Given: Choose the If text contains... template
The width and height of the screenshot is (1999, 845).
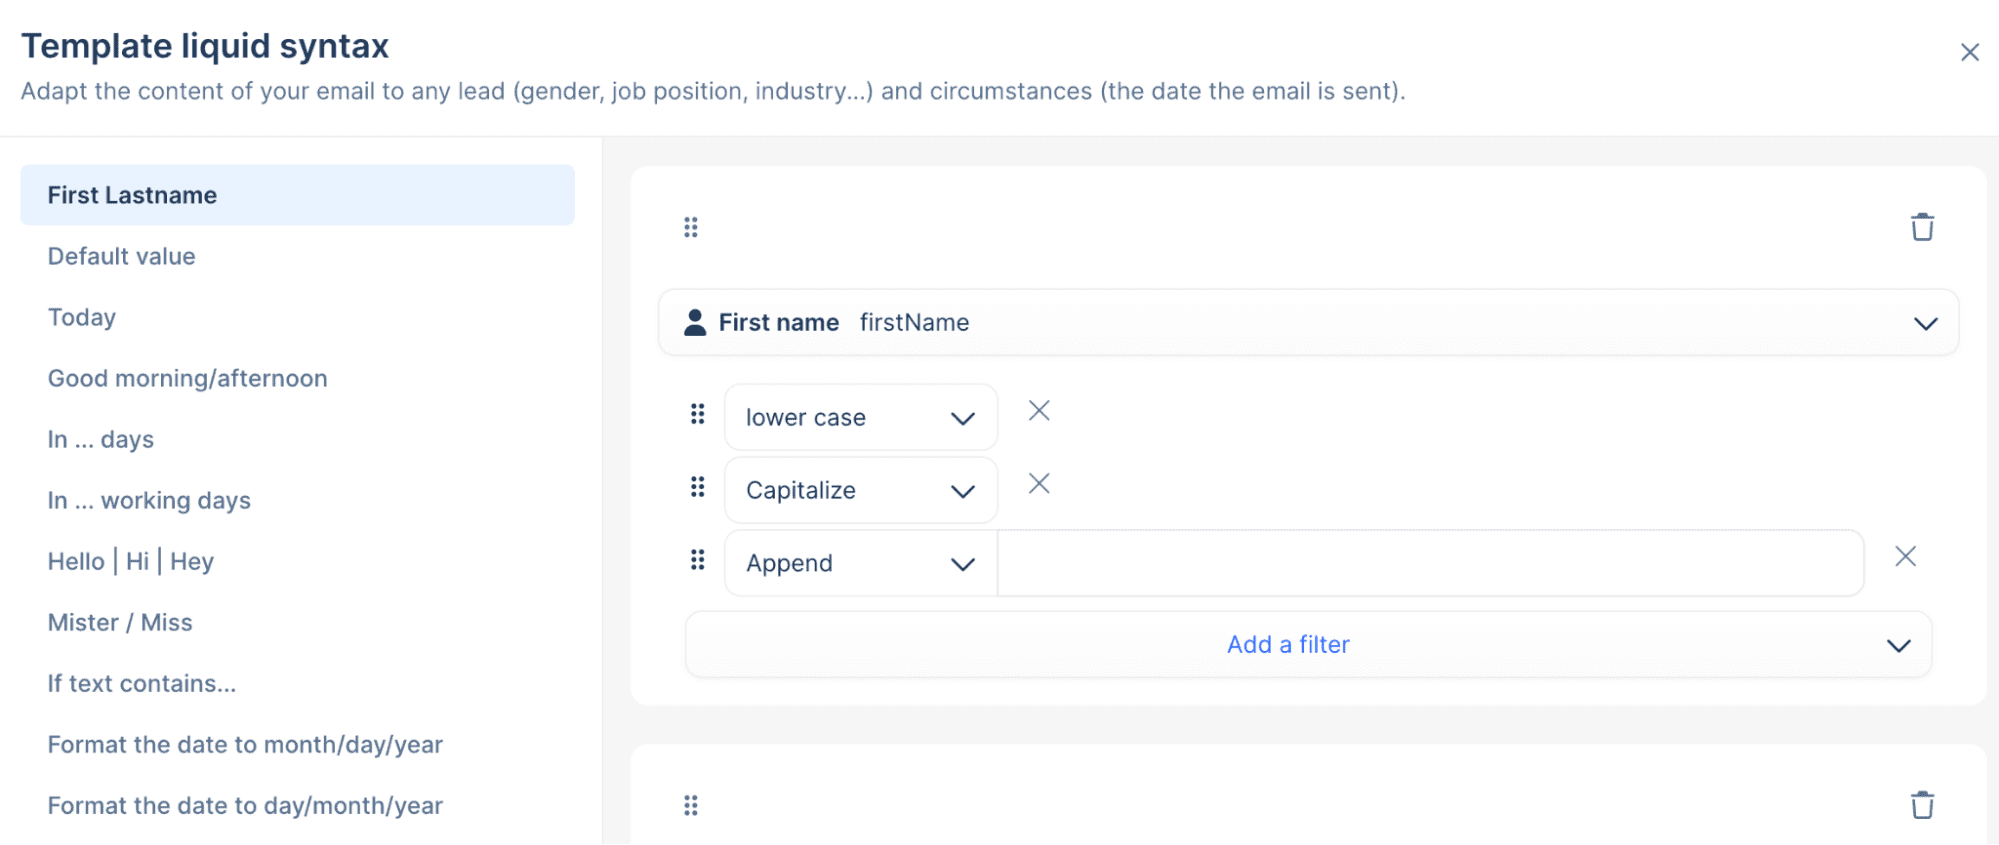Looking at the screenshot, I should click(x=142, y=684).
